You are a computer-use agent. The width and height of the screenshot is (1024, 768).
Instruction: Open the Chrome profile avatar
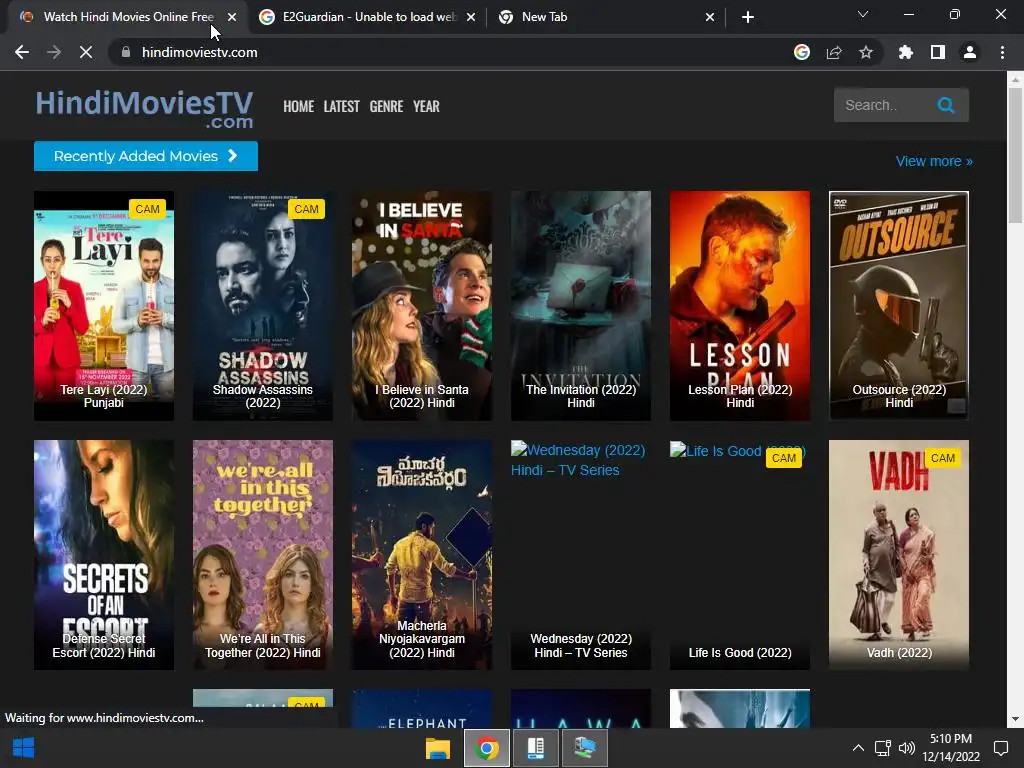coord(970,52)
